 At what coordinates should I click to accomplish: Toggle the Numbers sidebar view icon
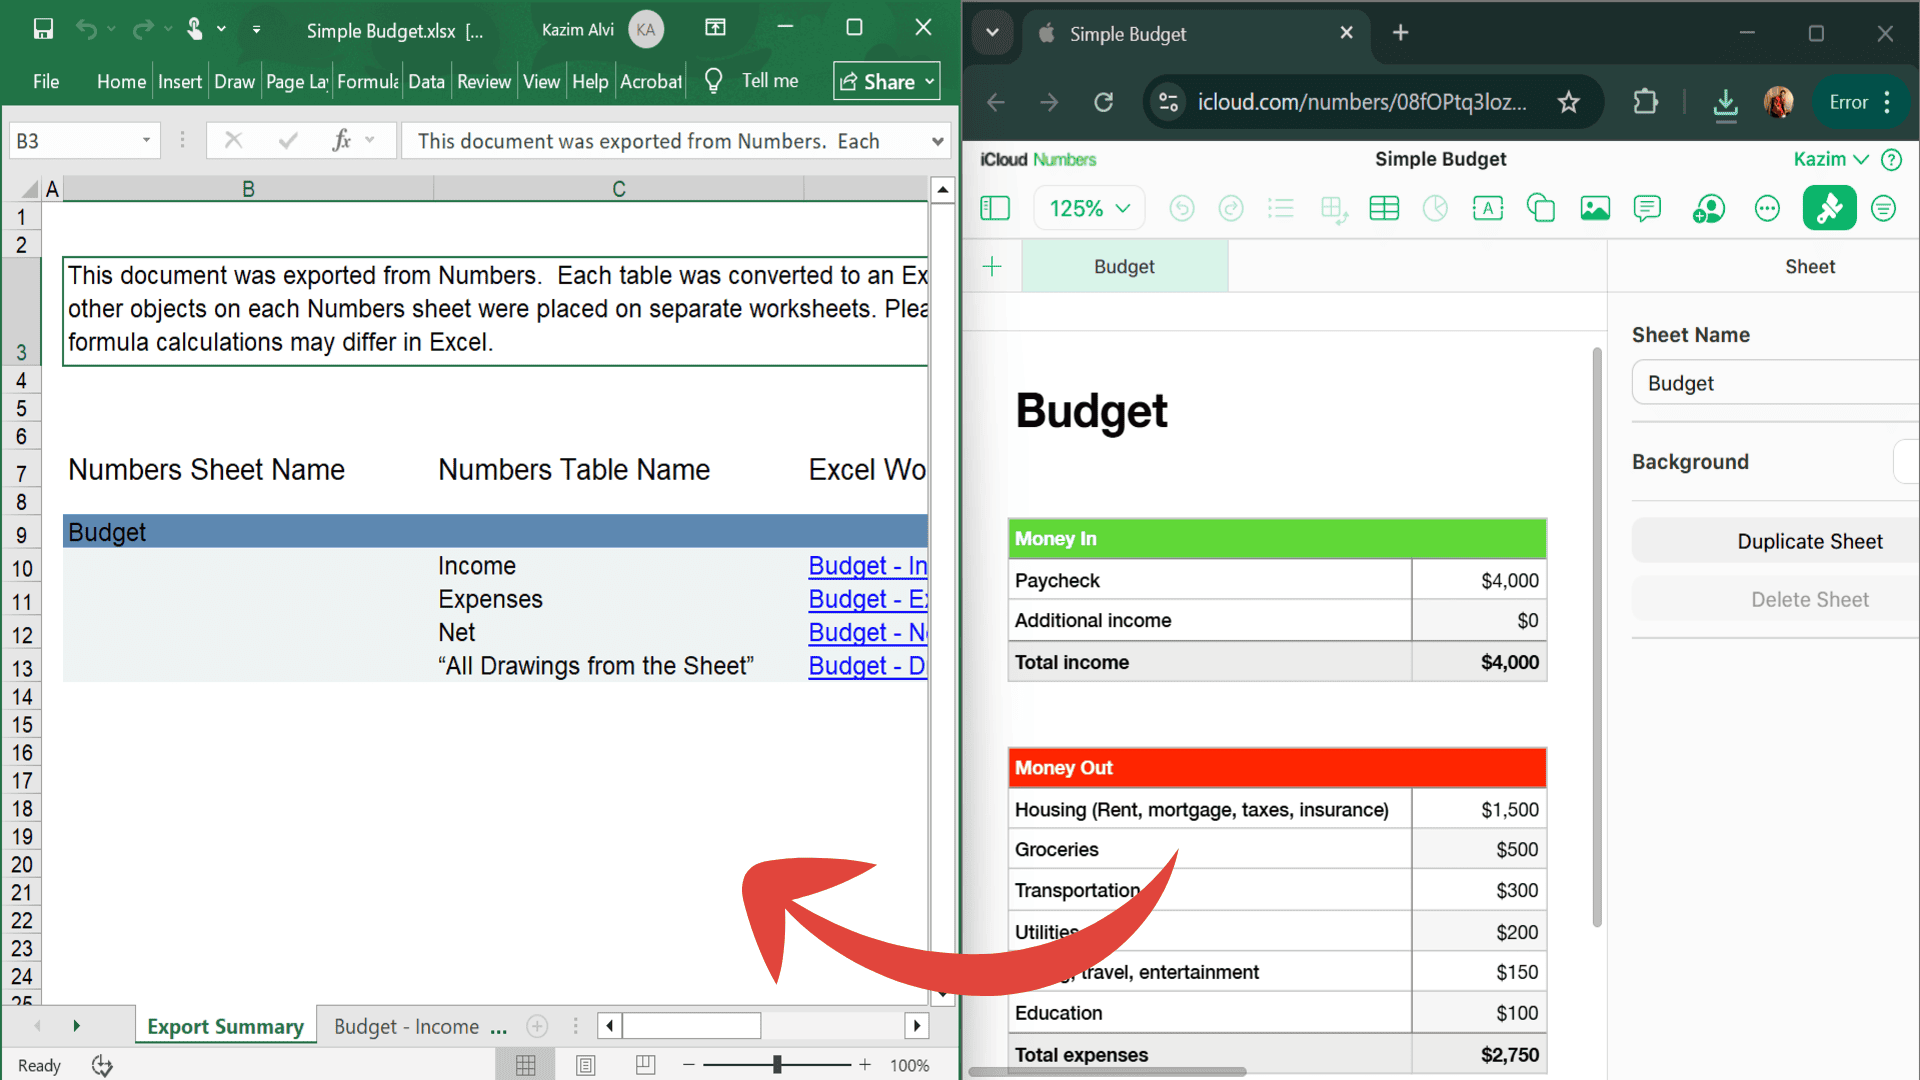tap(995, 208)
